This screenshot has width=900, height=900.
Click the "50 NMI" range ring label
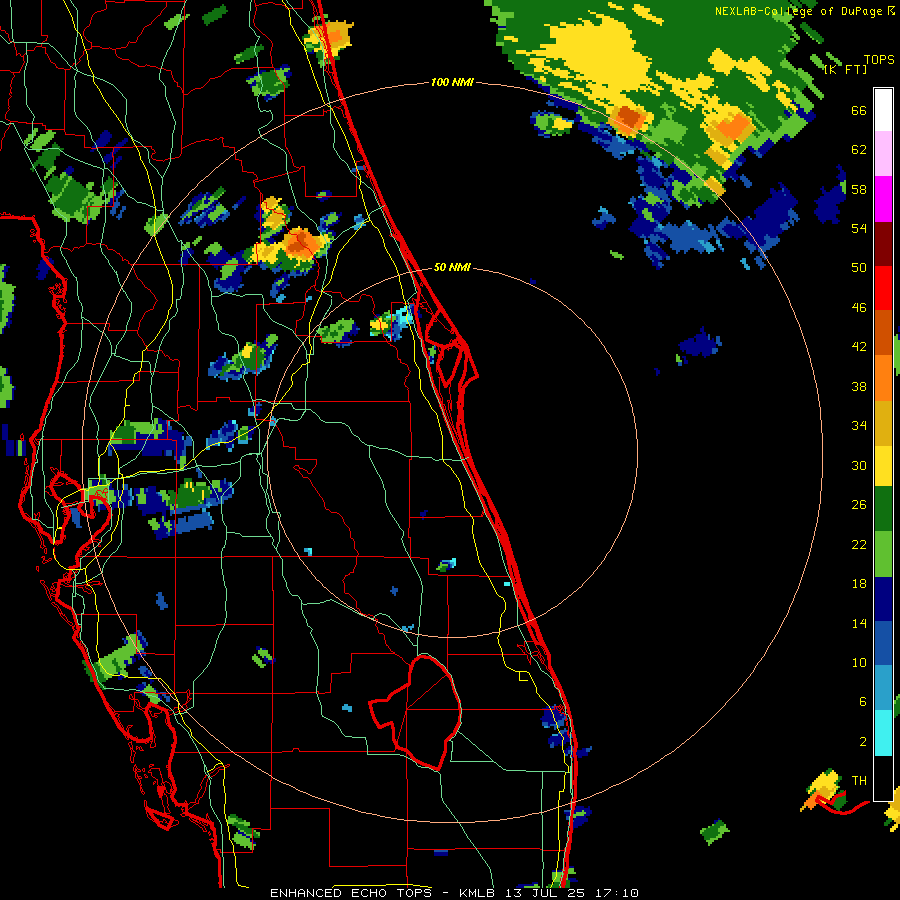tap(452, 267)
